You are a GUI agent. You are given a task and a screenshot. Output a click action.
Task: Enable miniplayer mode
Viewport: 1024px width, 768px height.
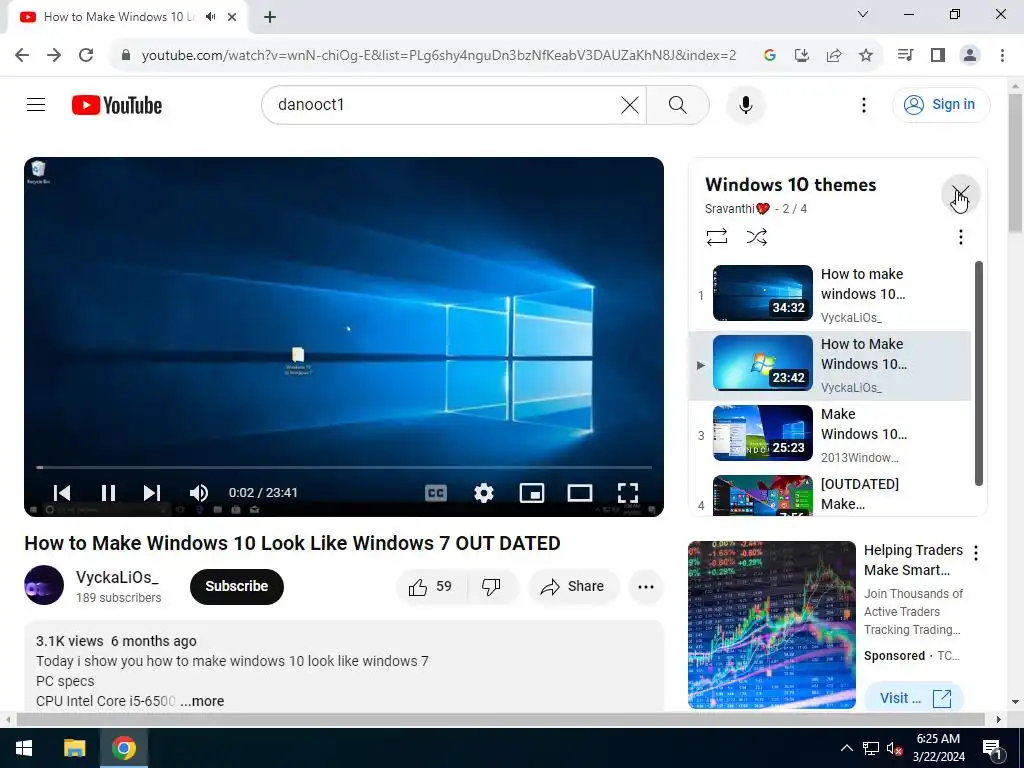532,492
